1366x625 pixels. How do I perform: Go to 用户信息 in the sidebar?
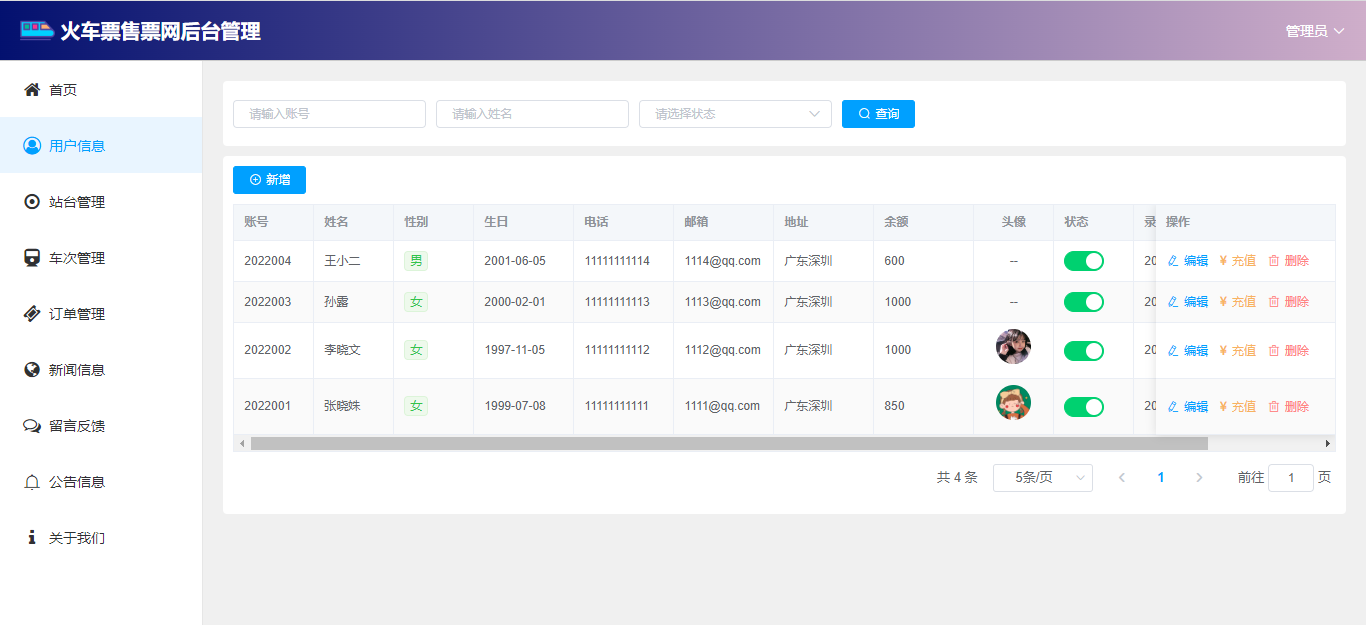(77, 146)
